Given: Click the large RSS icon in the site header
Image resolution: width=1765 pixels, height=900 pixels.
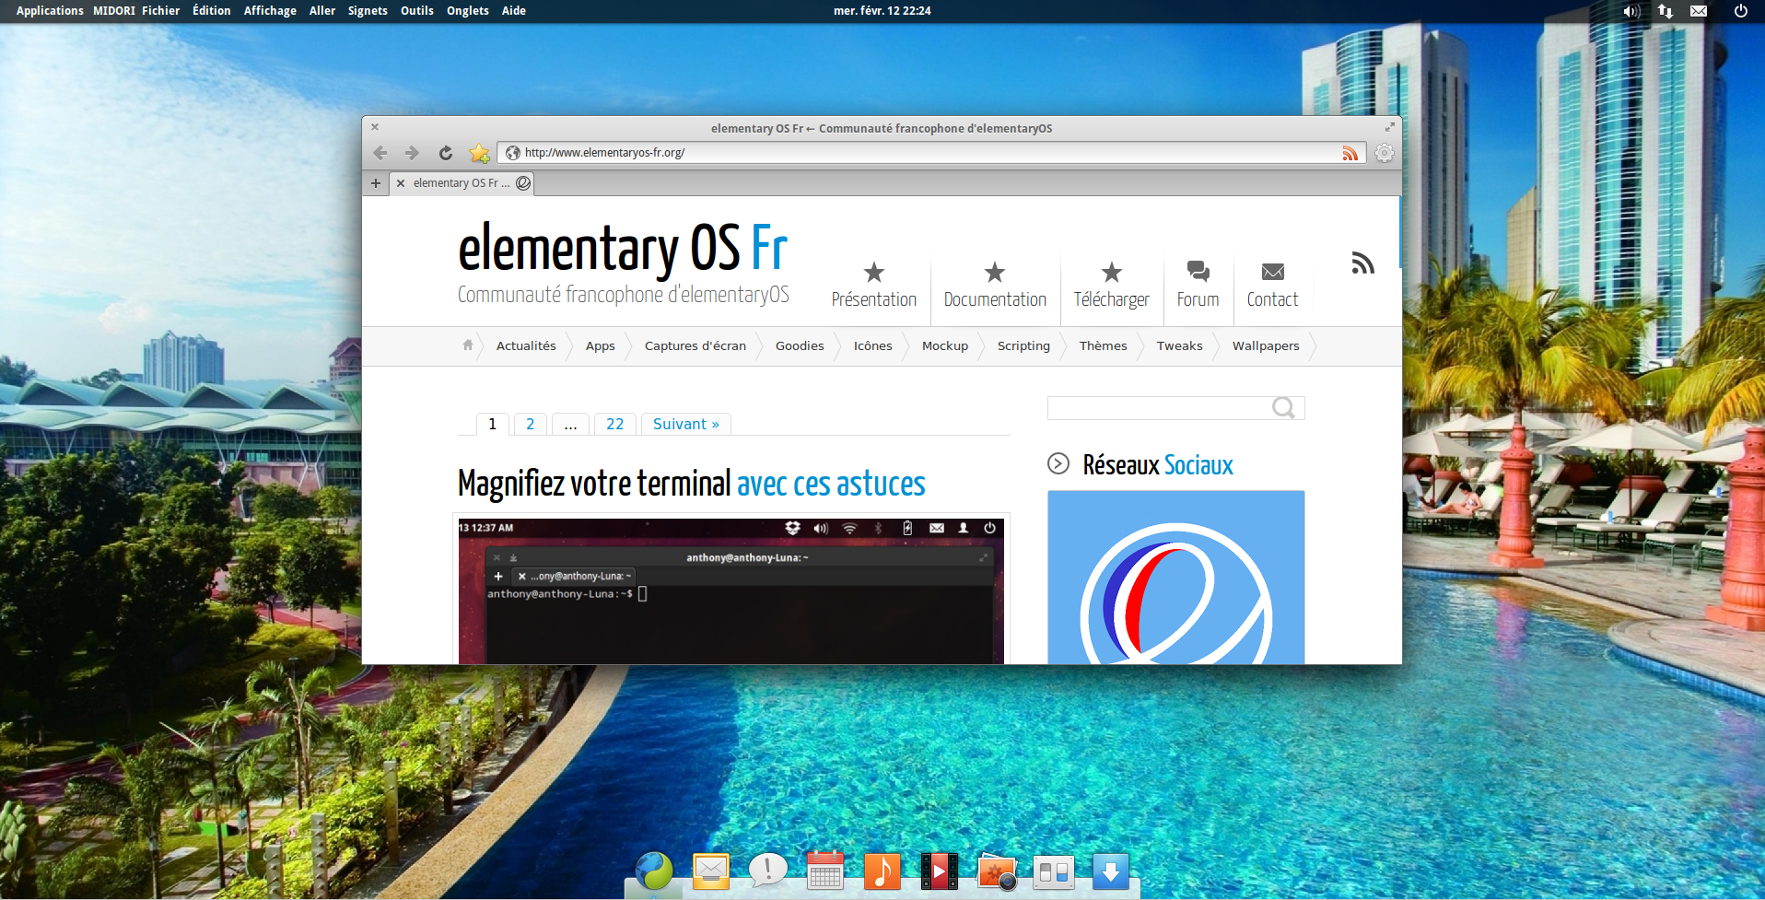Looking at the screenshot, I should pos(1363,263).
